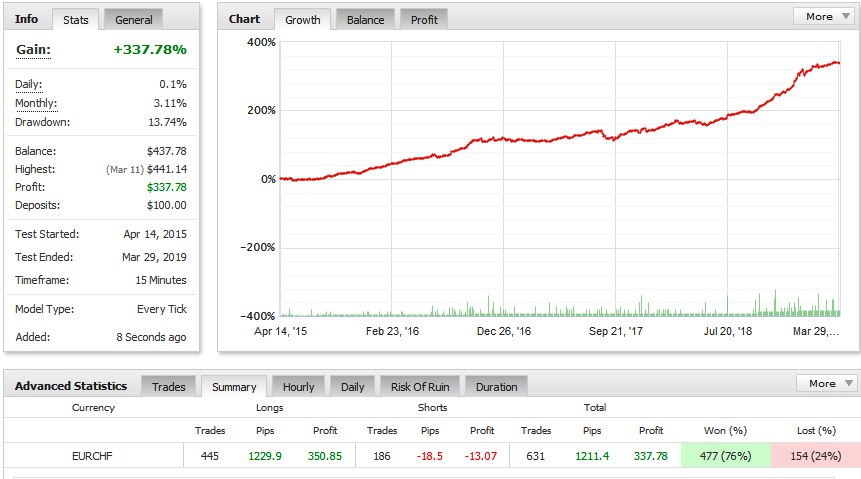Select the Shorts trades cell 186
Viewport: 861px width, 479px height.
tap(382, 456)
